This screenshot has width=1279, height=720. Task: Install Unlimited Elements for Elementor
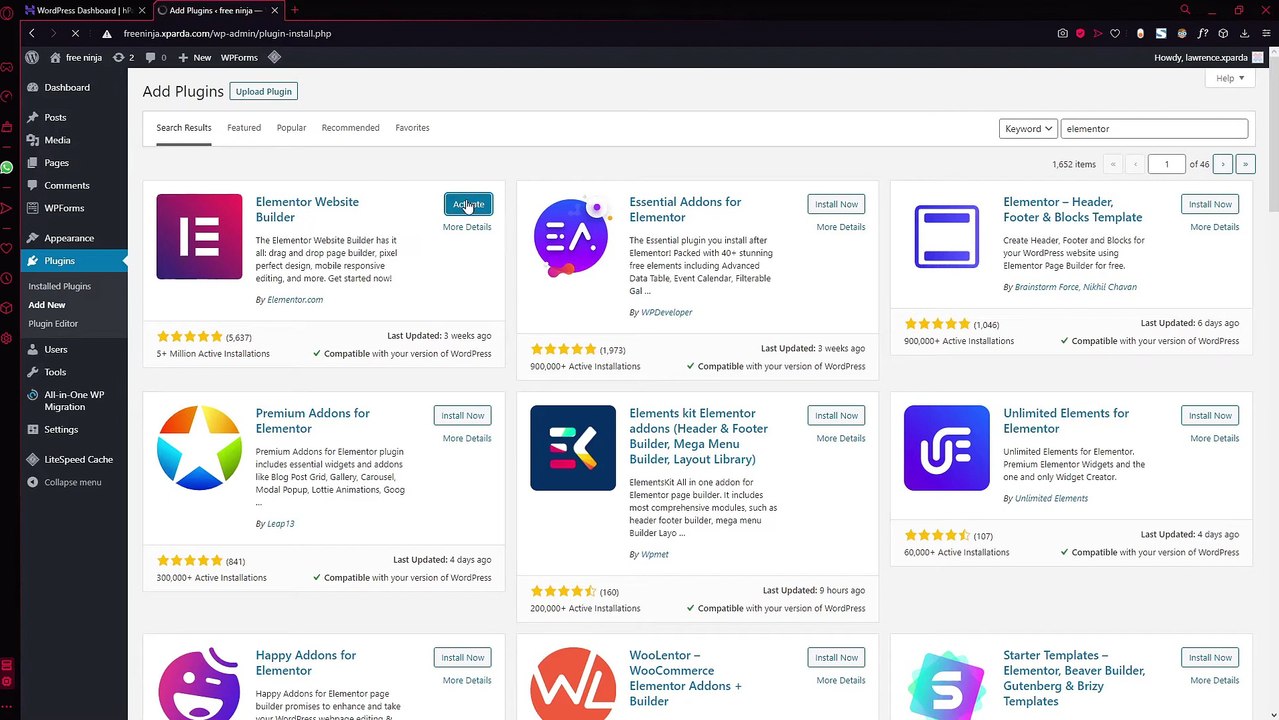point(1210,416)
